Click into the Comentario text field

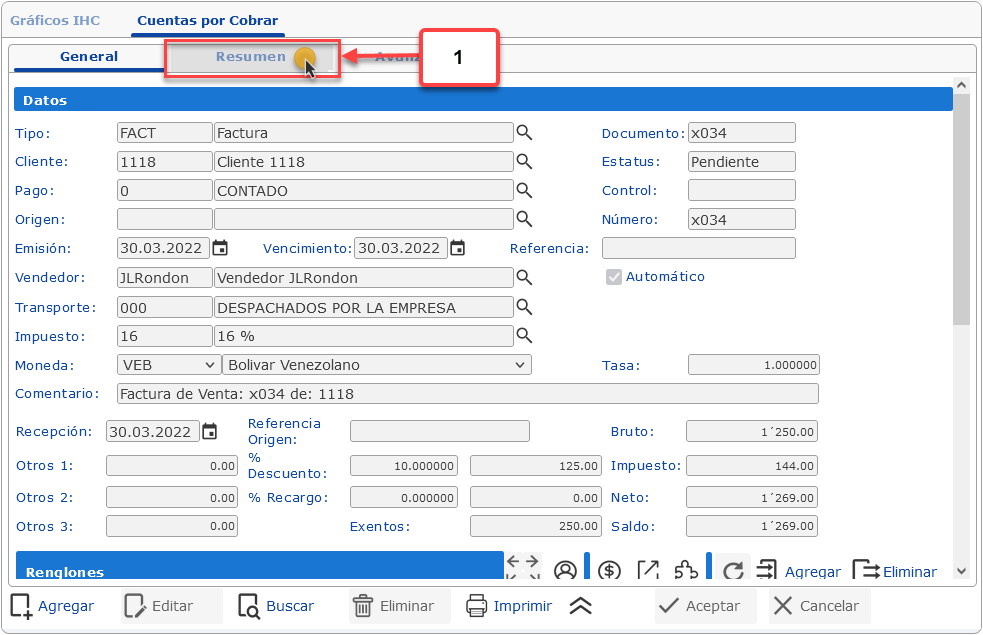pyautogui.click(x=467, y=394)
